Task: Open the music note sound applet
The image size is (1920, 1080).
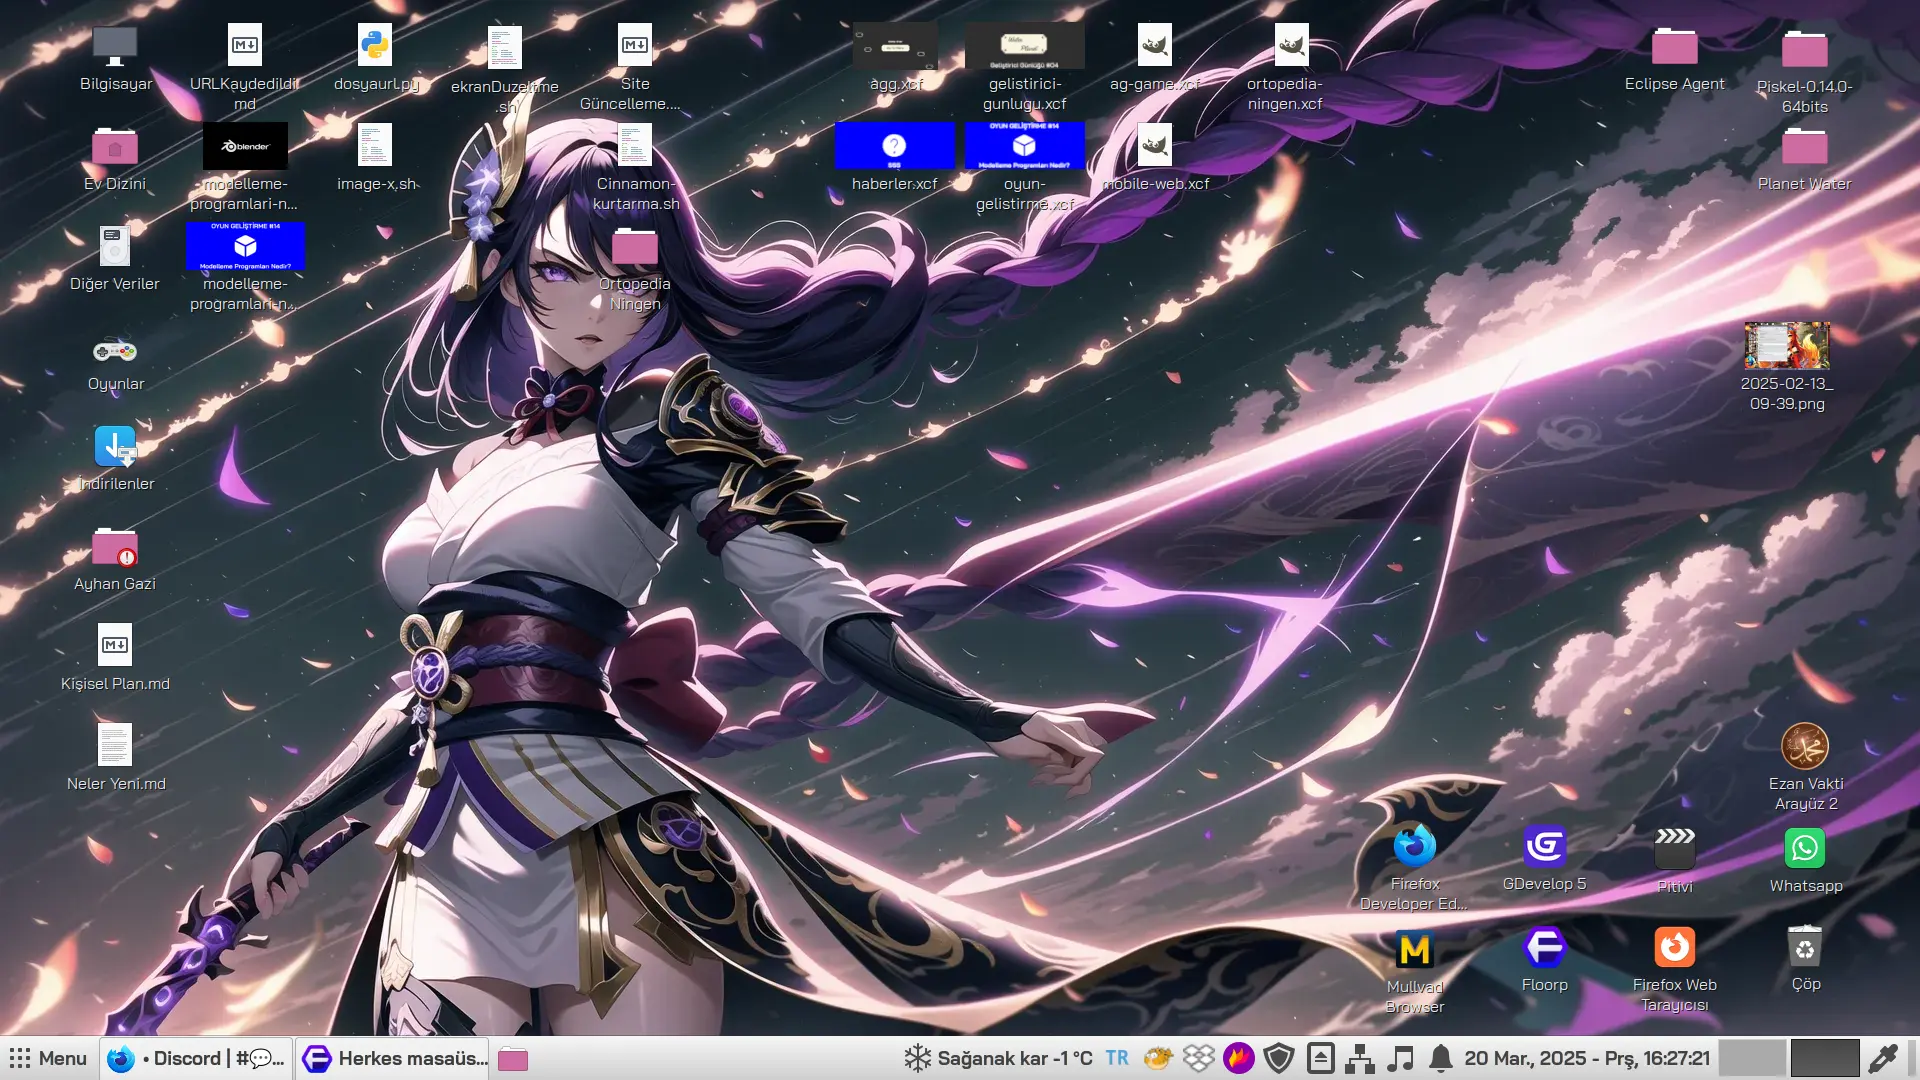Action: pyautogui.click(x=1400, y=1058)
